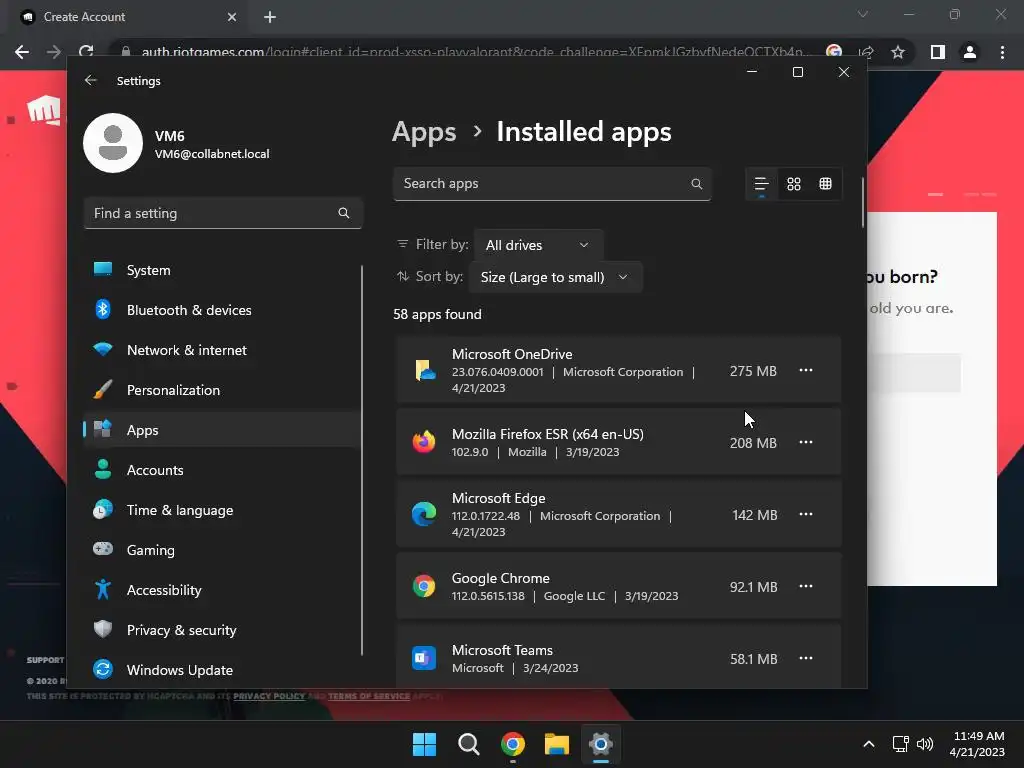This screenshot has height=768, width=1024.
Task: Open Bluetooth & devices settings
Action: pos(223,310)
